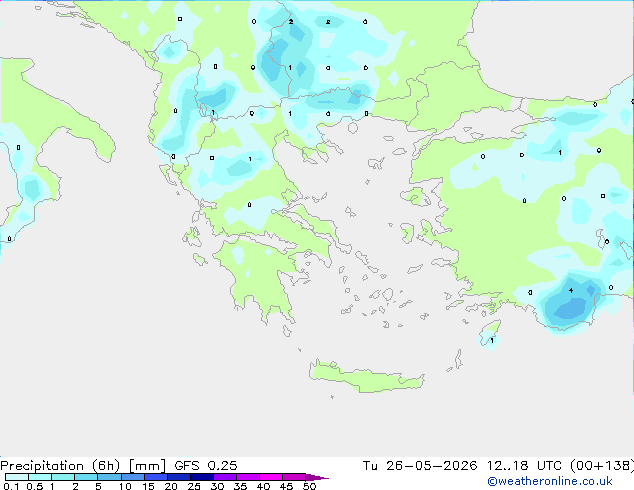Viewport: 634px width, 490px height.
Task: Click the legend label "25"
Action: (194, 486)
